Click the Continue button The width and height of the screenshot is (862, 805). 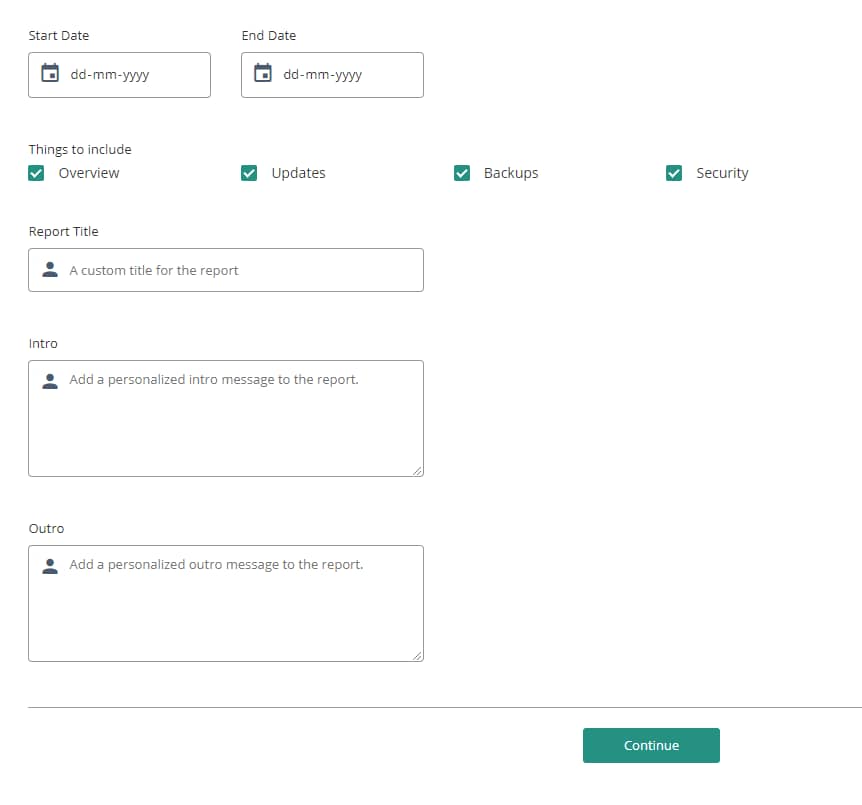[x=651, y=745]
